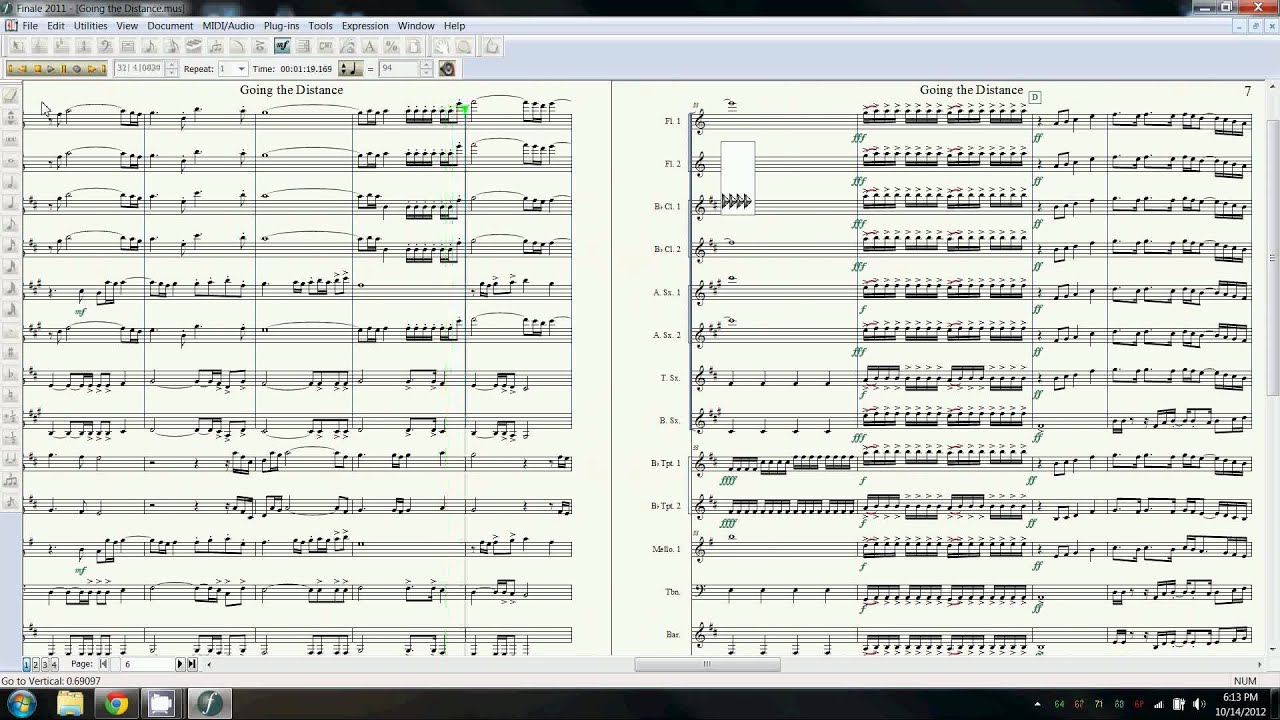Viewport: 1280px width, 720px height.
Task: Click the eraser in the entry palette
Action: [x=11, y=95]
